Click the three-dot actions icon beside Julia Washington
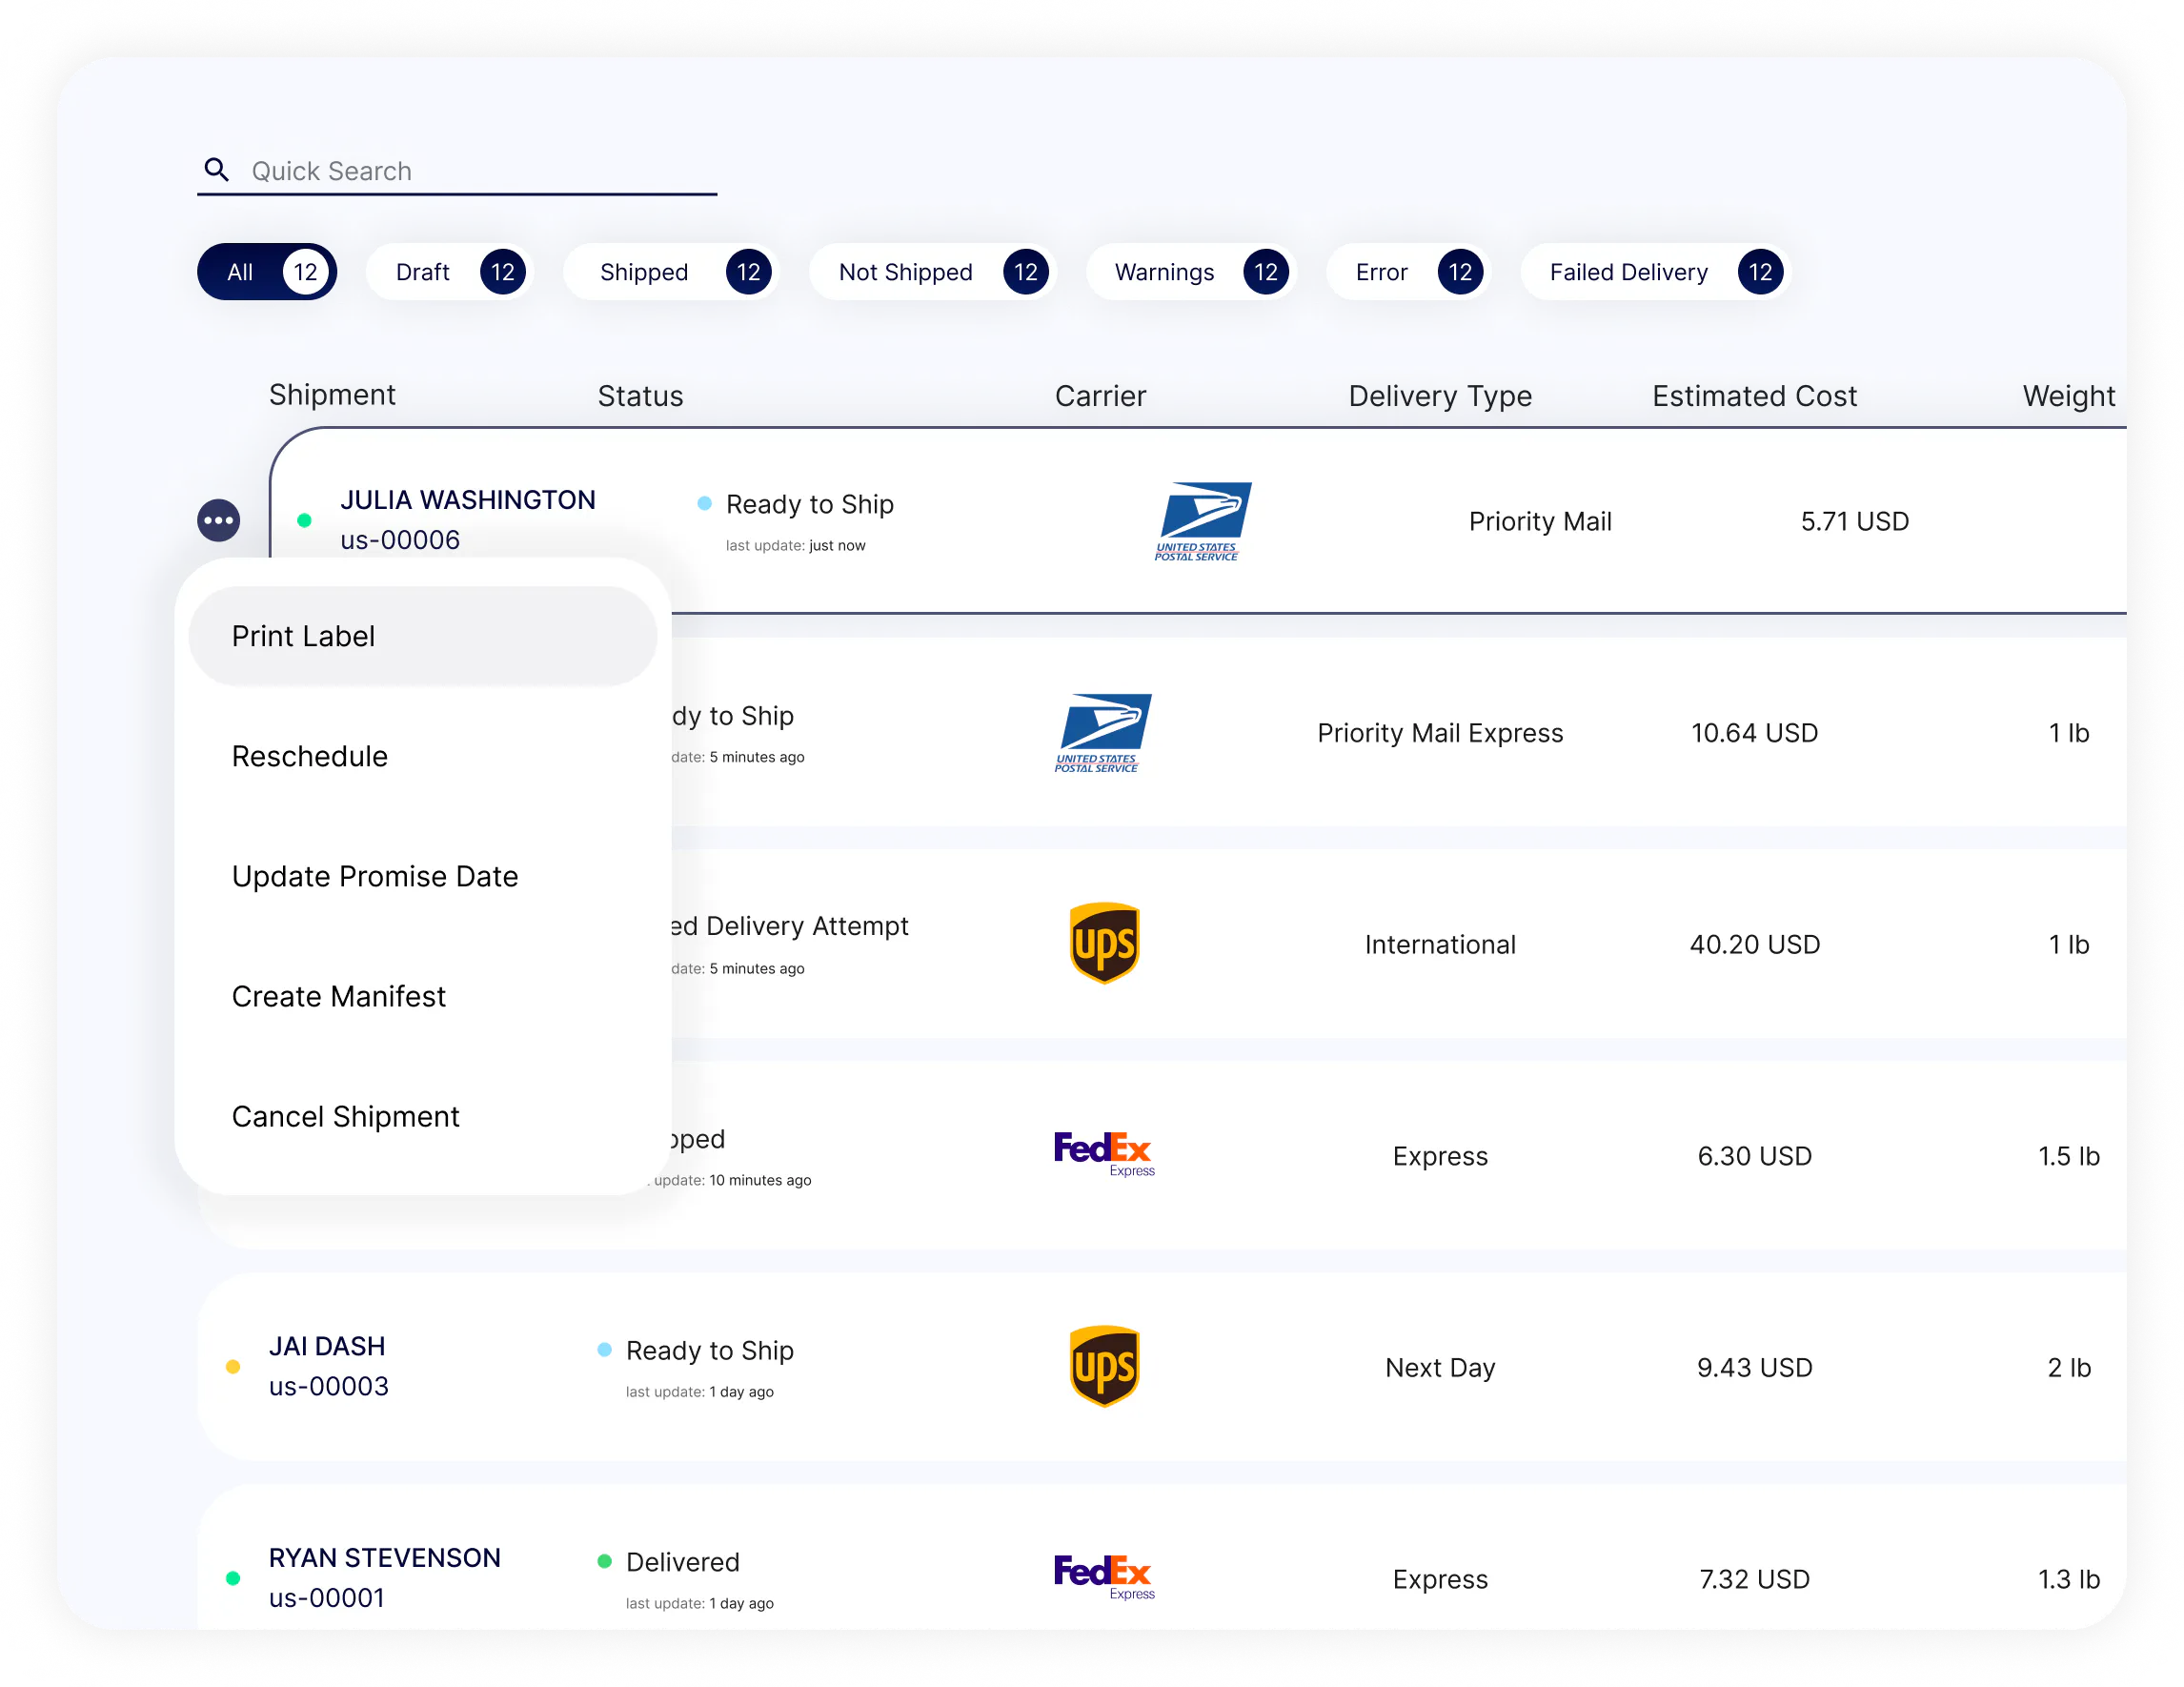2184x1687 pixels. coord(218,520)
